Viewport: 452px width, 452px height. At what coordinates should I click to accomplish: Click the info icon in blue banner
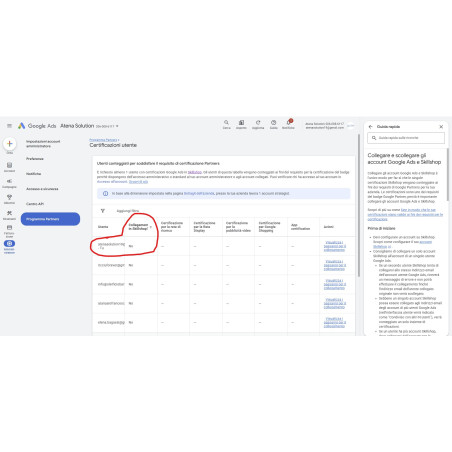point(105,193)
